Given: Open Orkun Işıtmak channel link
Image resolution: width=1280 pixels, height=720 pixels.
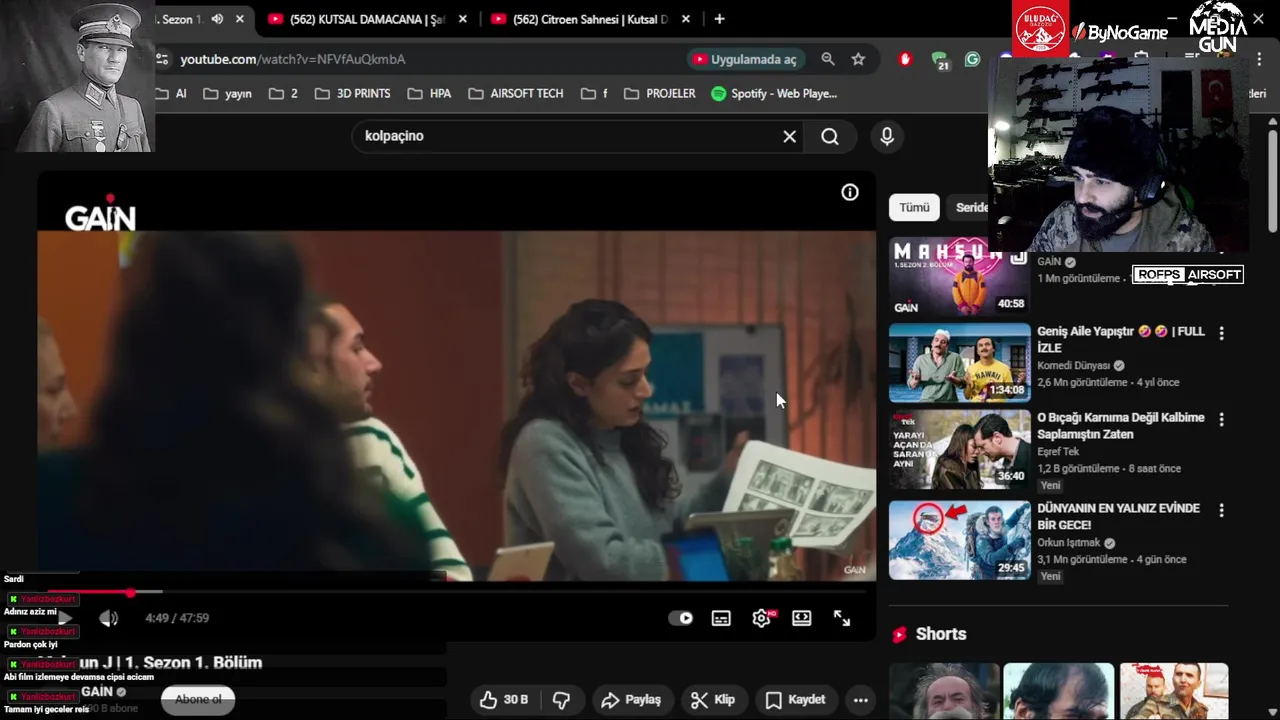Looking at the screenshot, I should 1069,543.
